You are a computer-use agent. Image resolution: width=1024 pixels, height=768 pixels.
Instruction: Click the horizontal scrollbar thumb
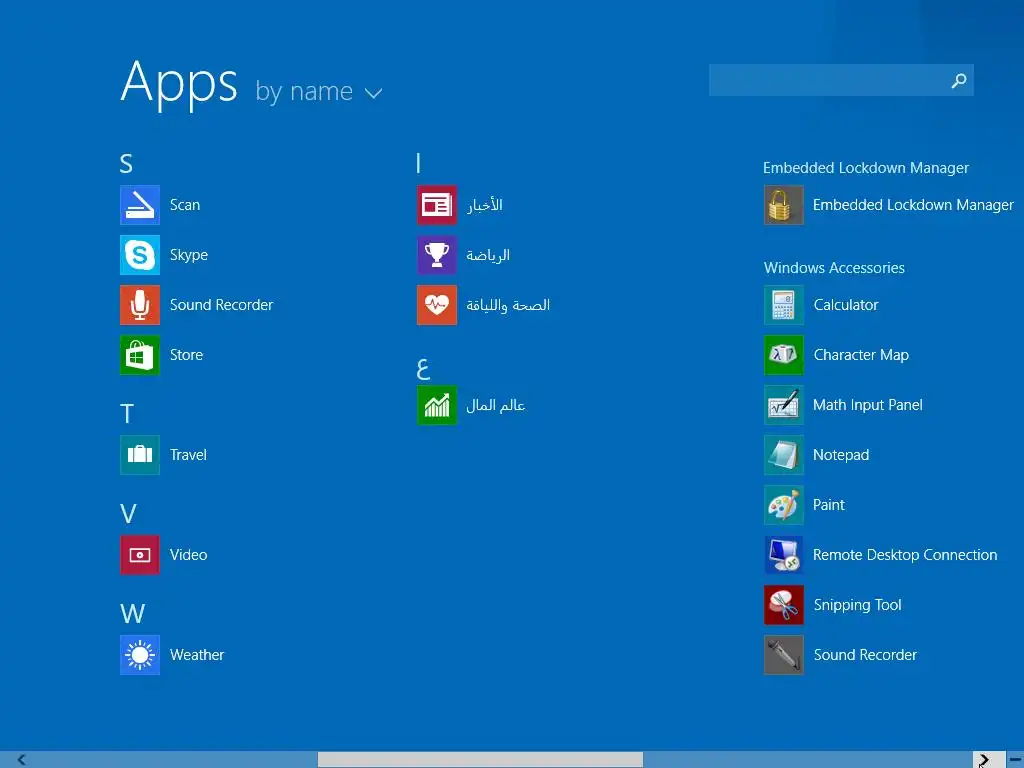[480, 760]
